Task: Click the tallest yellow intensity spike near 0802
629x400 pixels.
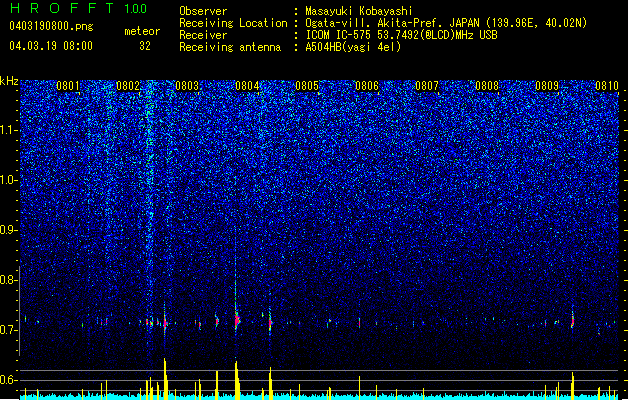Action: point(165,379)
